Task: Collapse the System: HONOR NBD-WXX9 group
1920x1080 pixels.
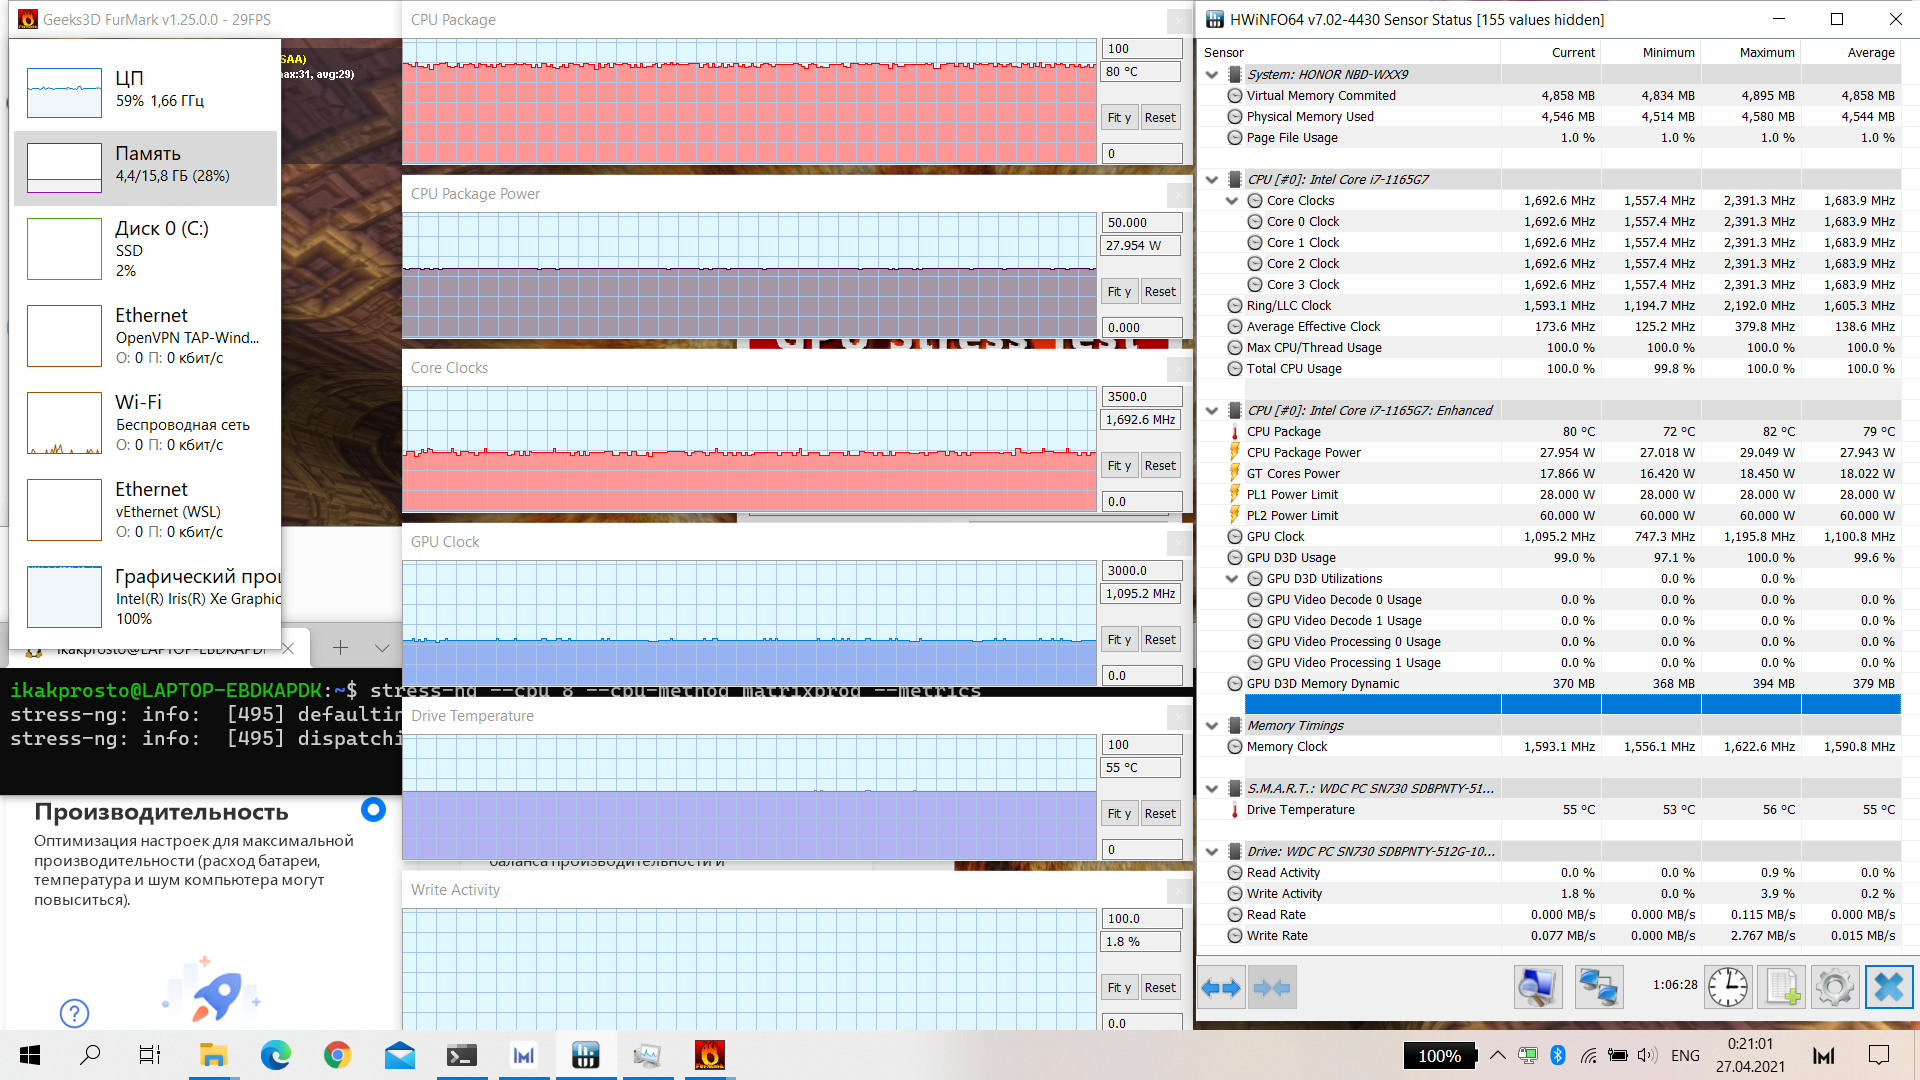Action: [x=1212, y=75]
